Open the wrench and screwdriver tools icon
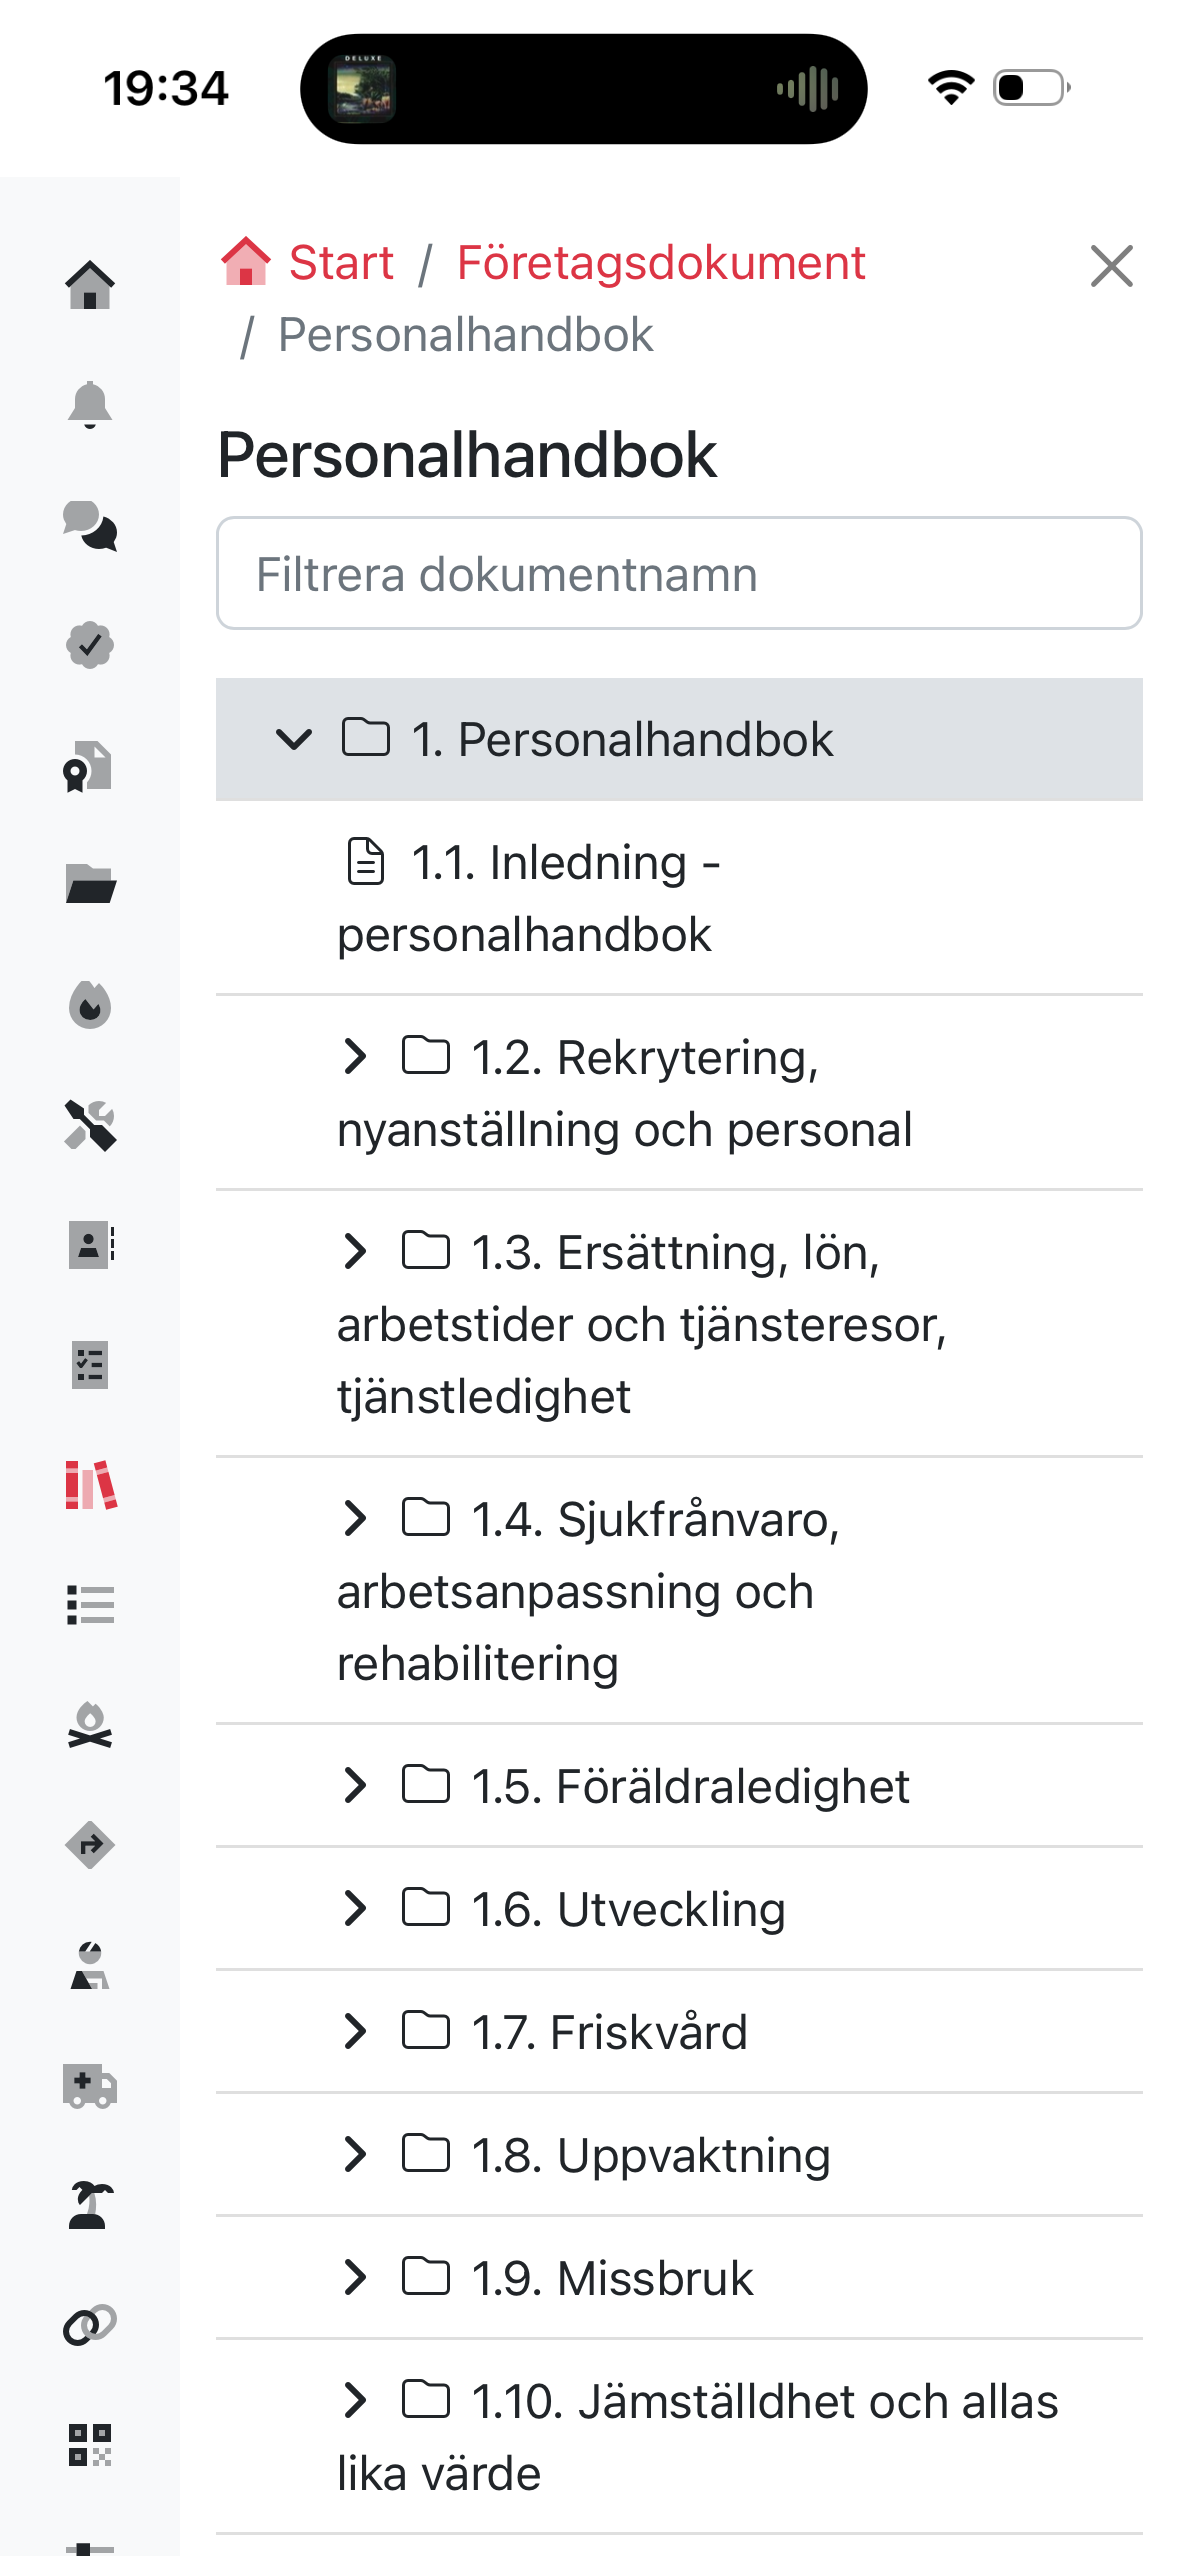1179x2556 pixels. point(90,1125)
